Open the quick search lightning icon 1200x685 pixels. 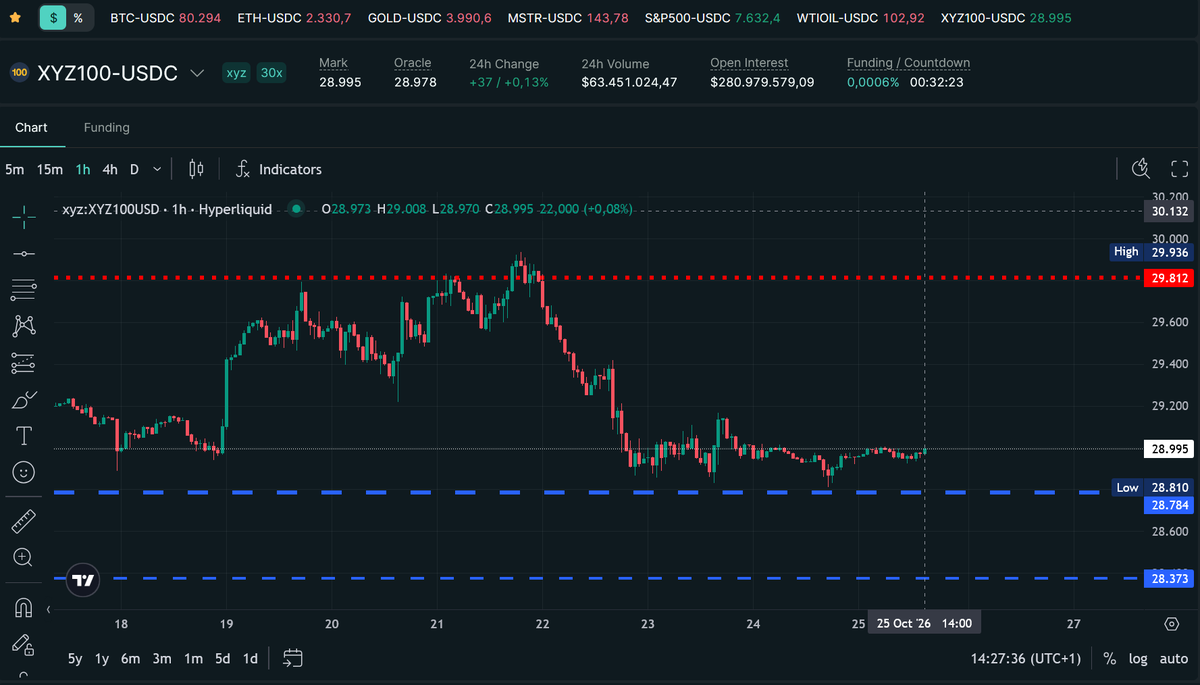tap(1141, 168)
